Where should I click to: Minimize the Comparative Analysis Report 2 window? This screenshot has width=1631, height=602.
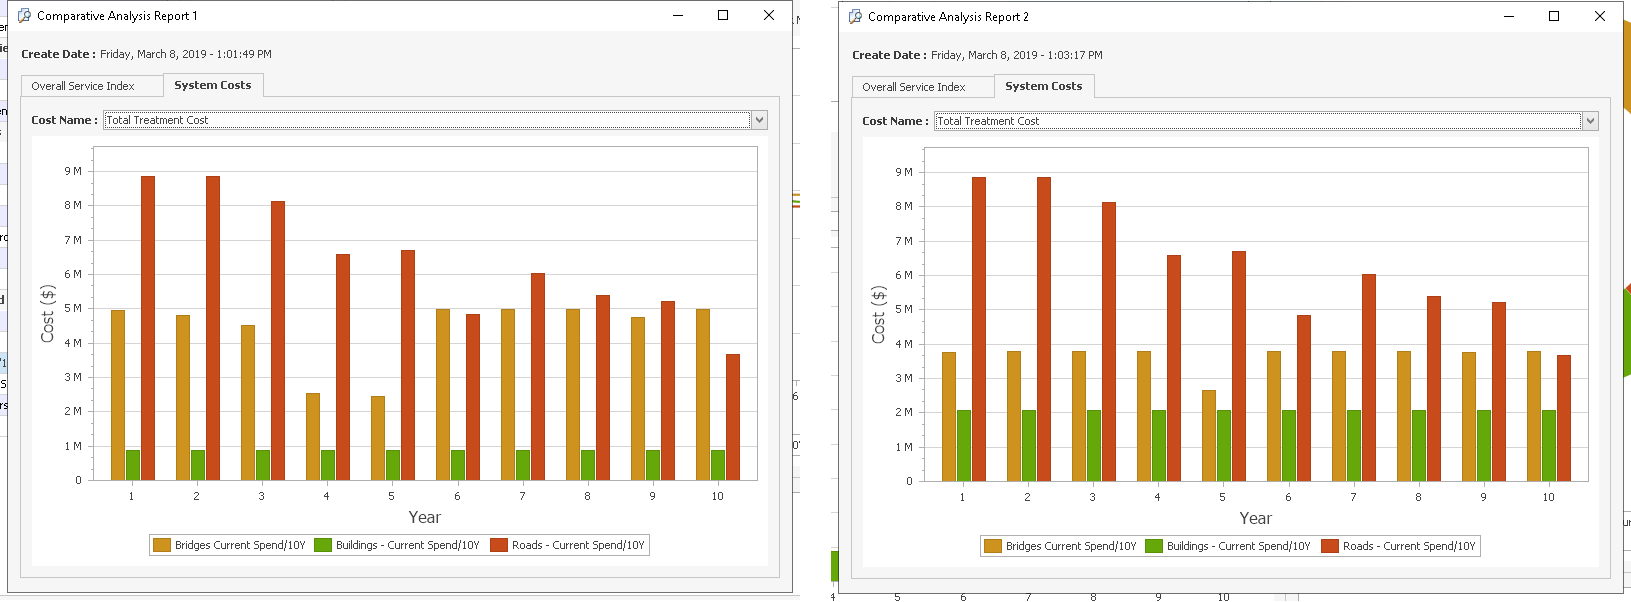pos(1509,16)
